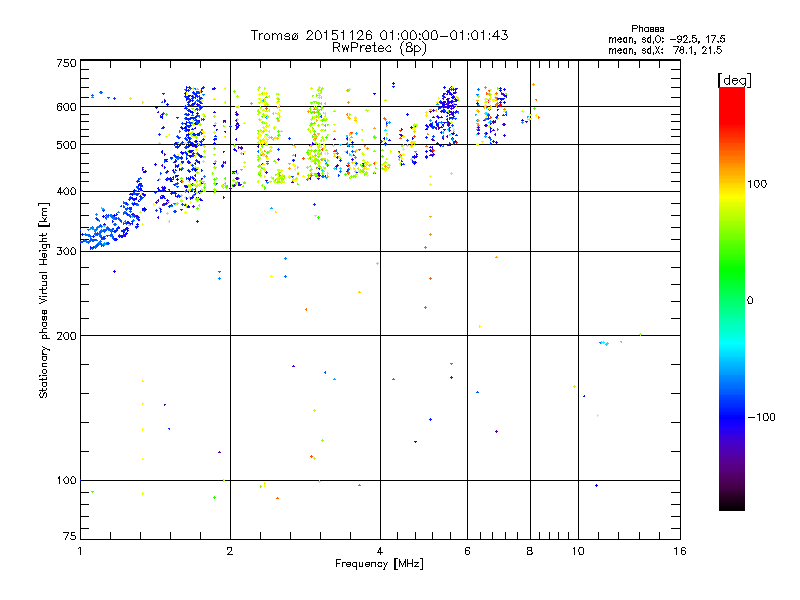Viewport: 800px width, 600px height.
Task: Select the 'mean, sd,X: 78.1, 21.5' text
Action: click(x=665, y=50)
